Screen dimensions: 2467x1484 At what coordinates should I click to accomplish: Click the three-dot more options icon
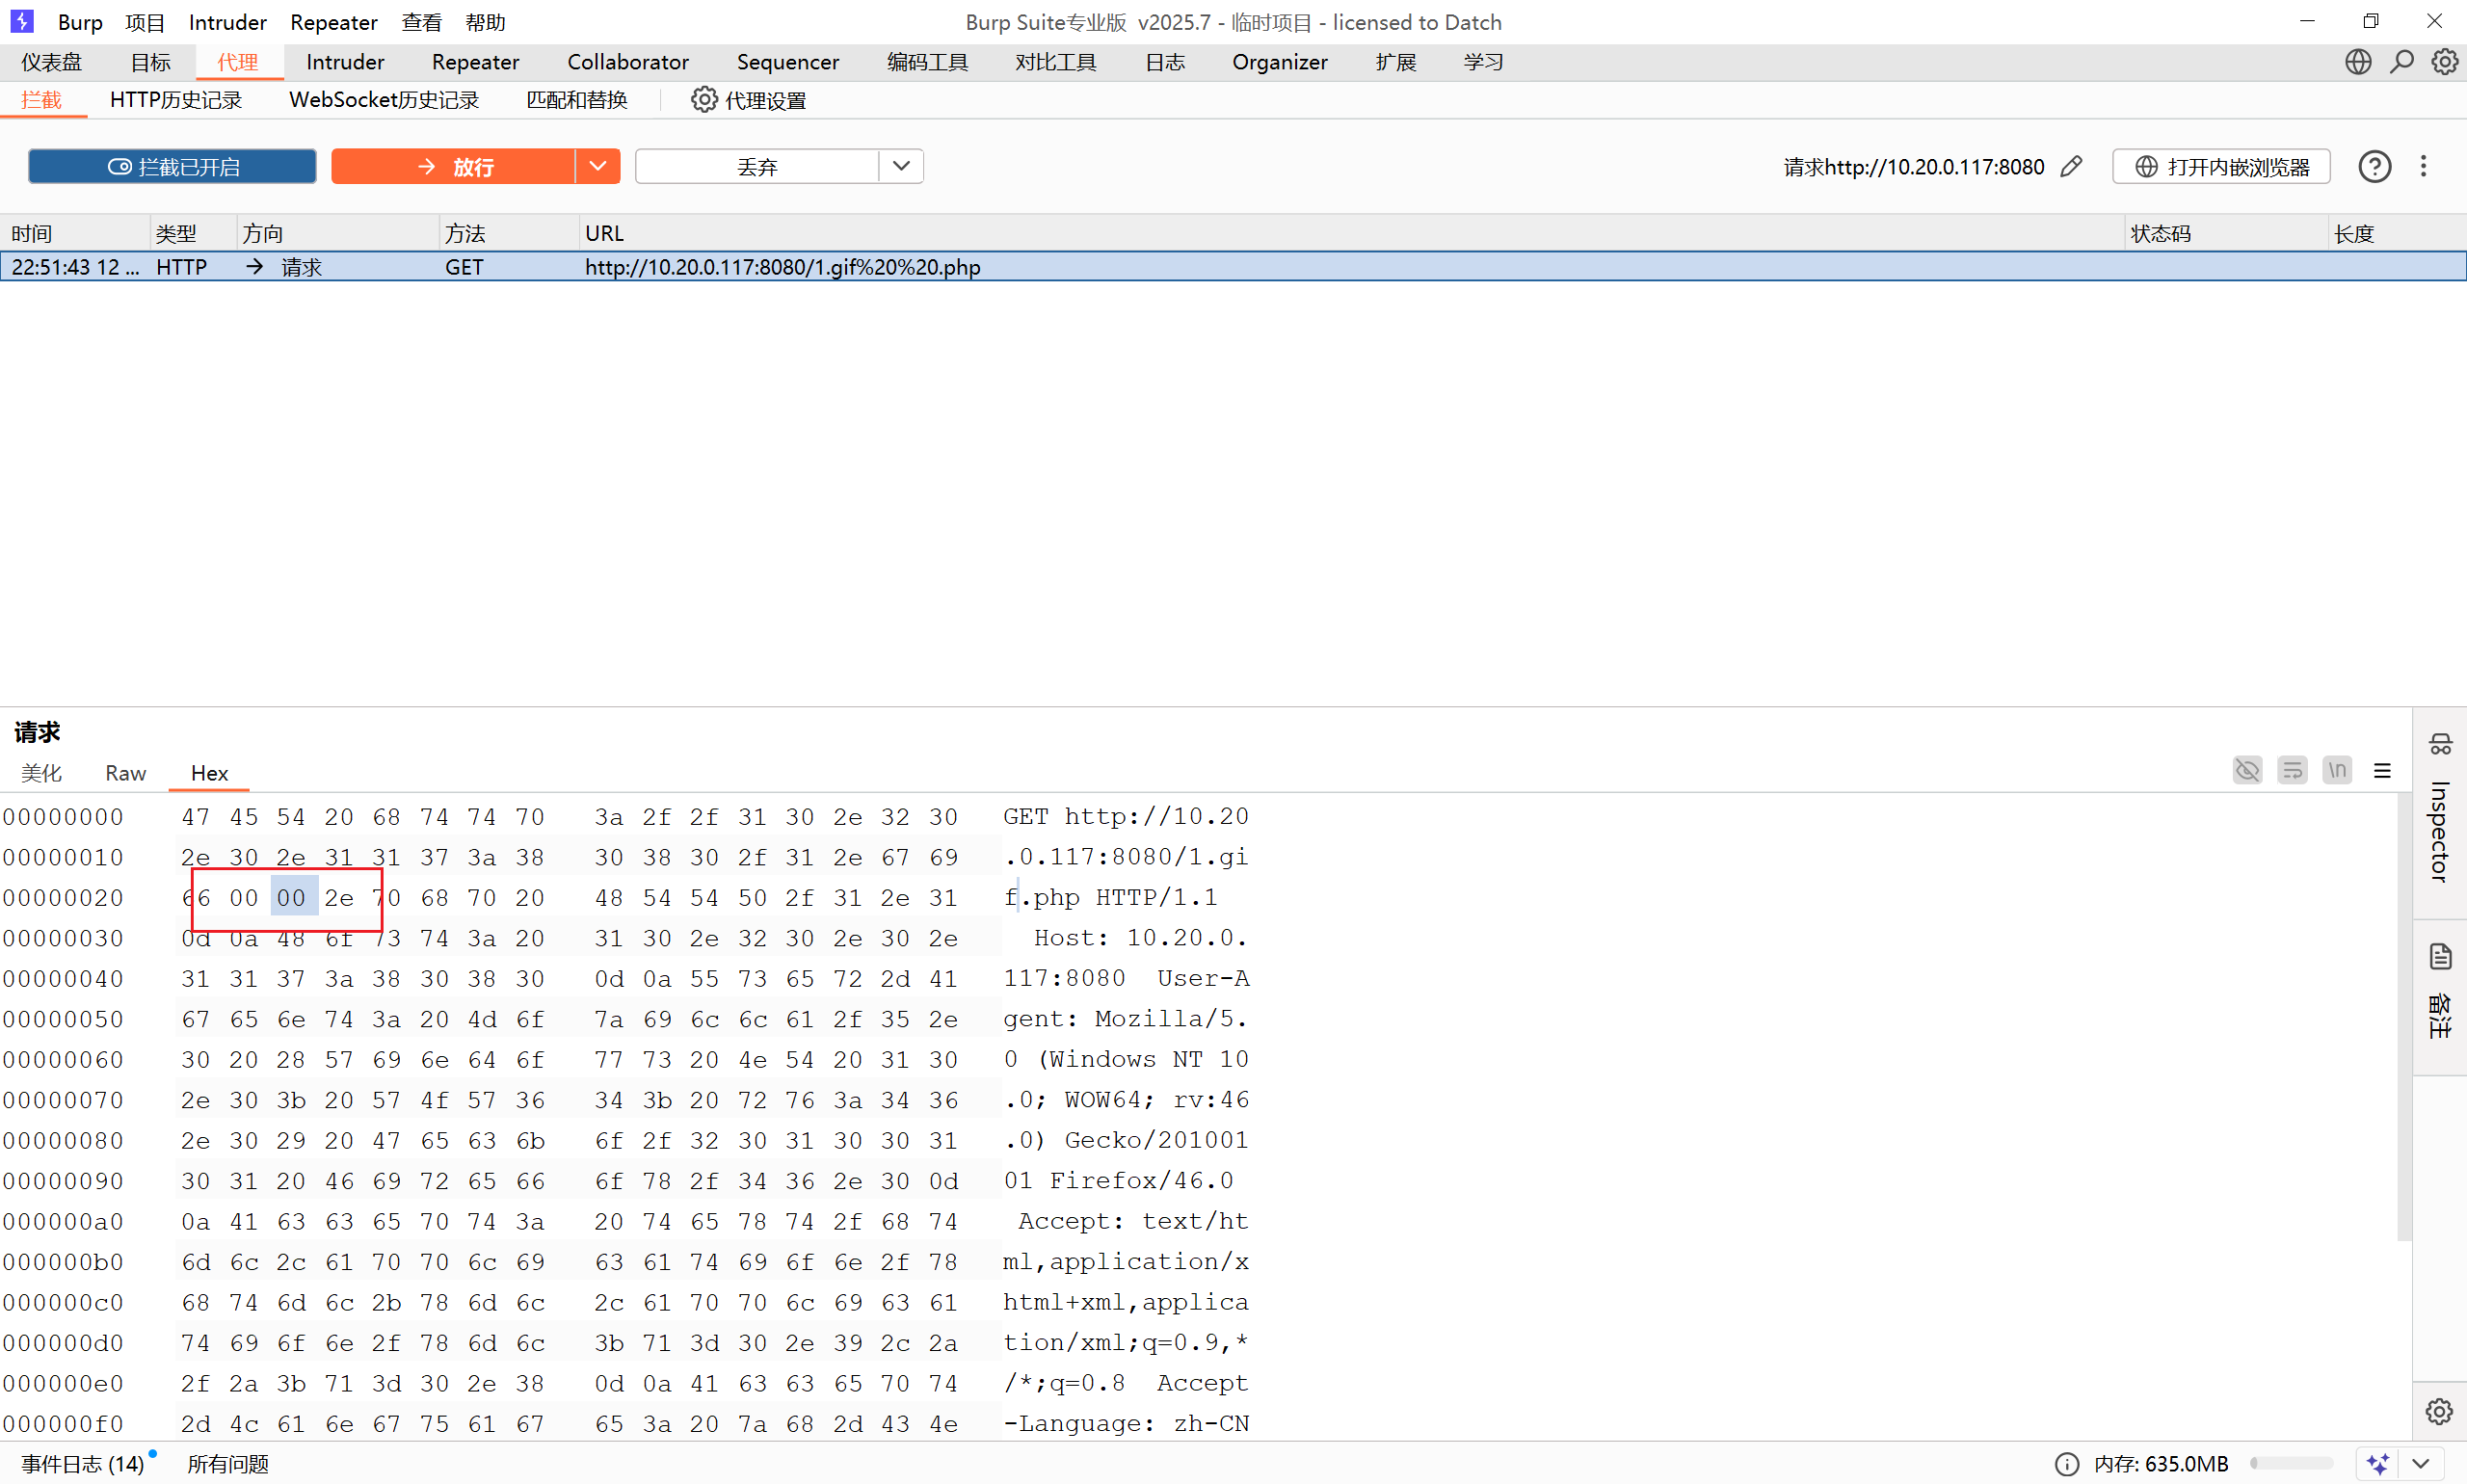click(2423, 166)
